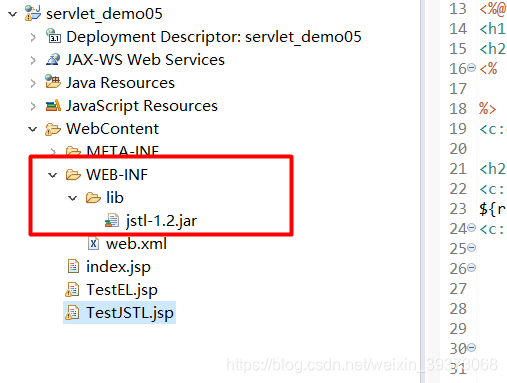Click line number 14 in editor

458,29
